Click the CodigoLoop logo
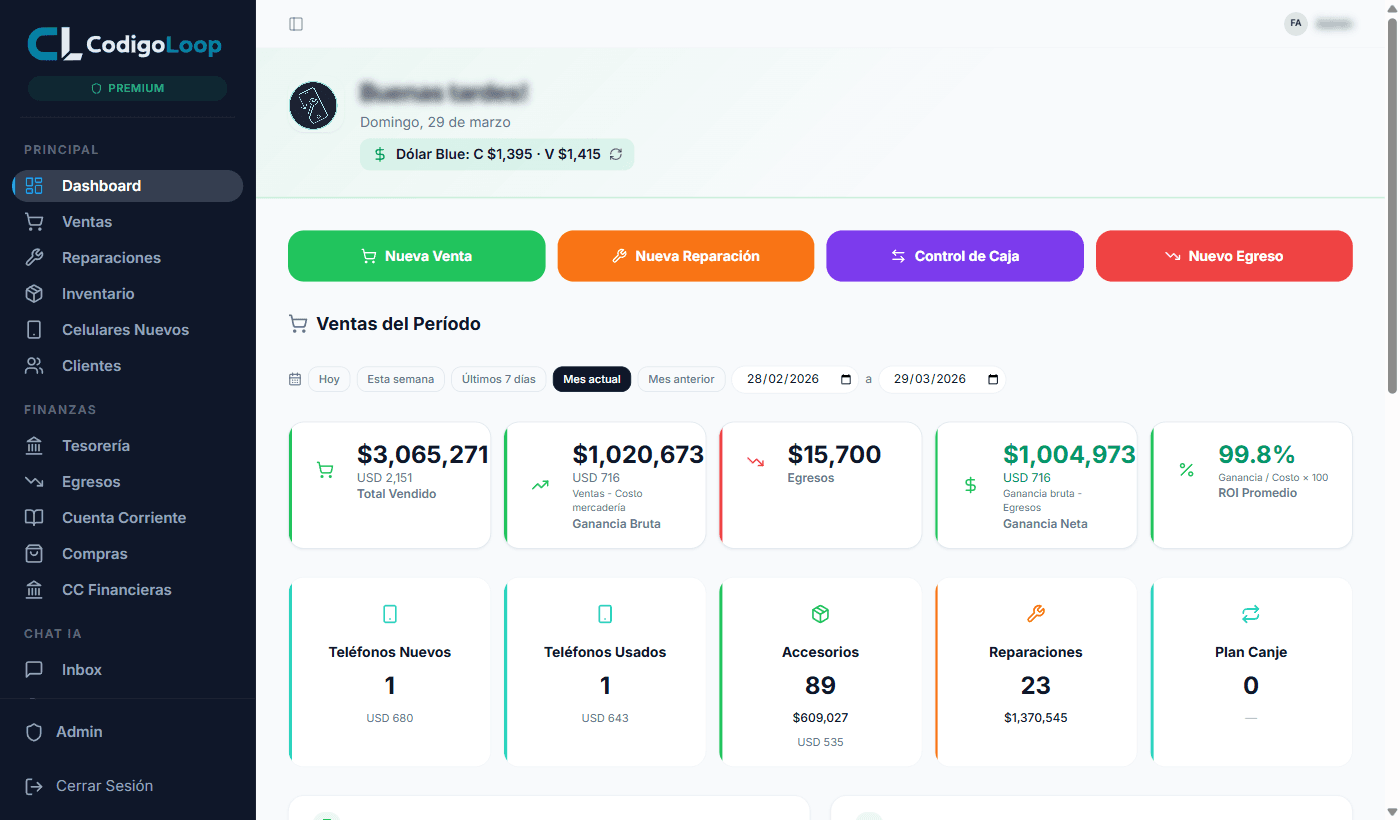The image size is (1400, 820). (x=124, y=44)
